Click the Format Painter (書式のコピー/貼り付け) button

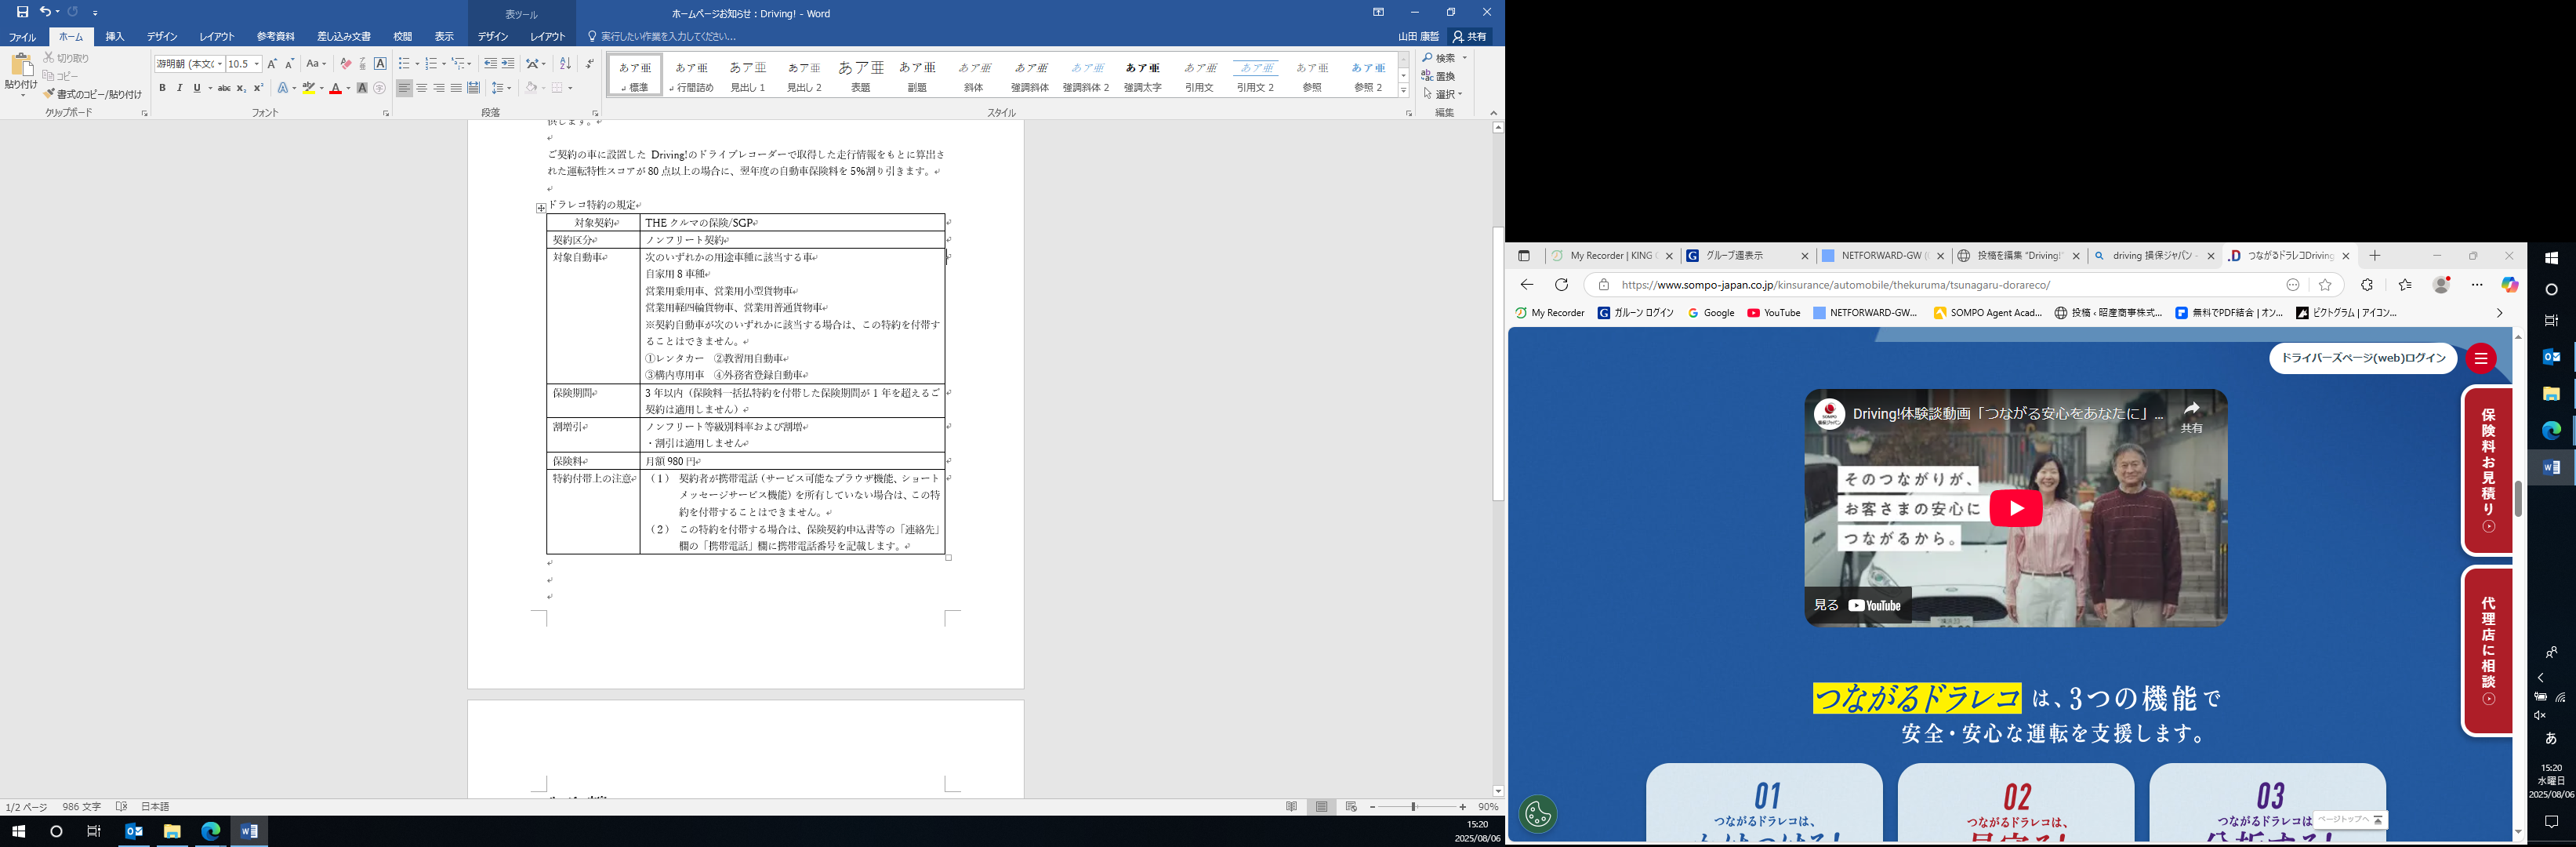[93, 94]
